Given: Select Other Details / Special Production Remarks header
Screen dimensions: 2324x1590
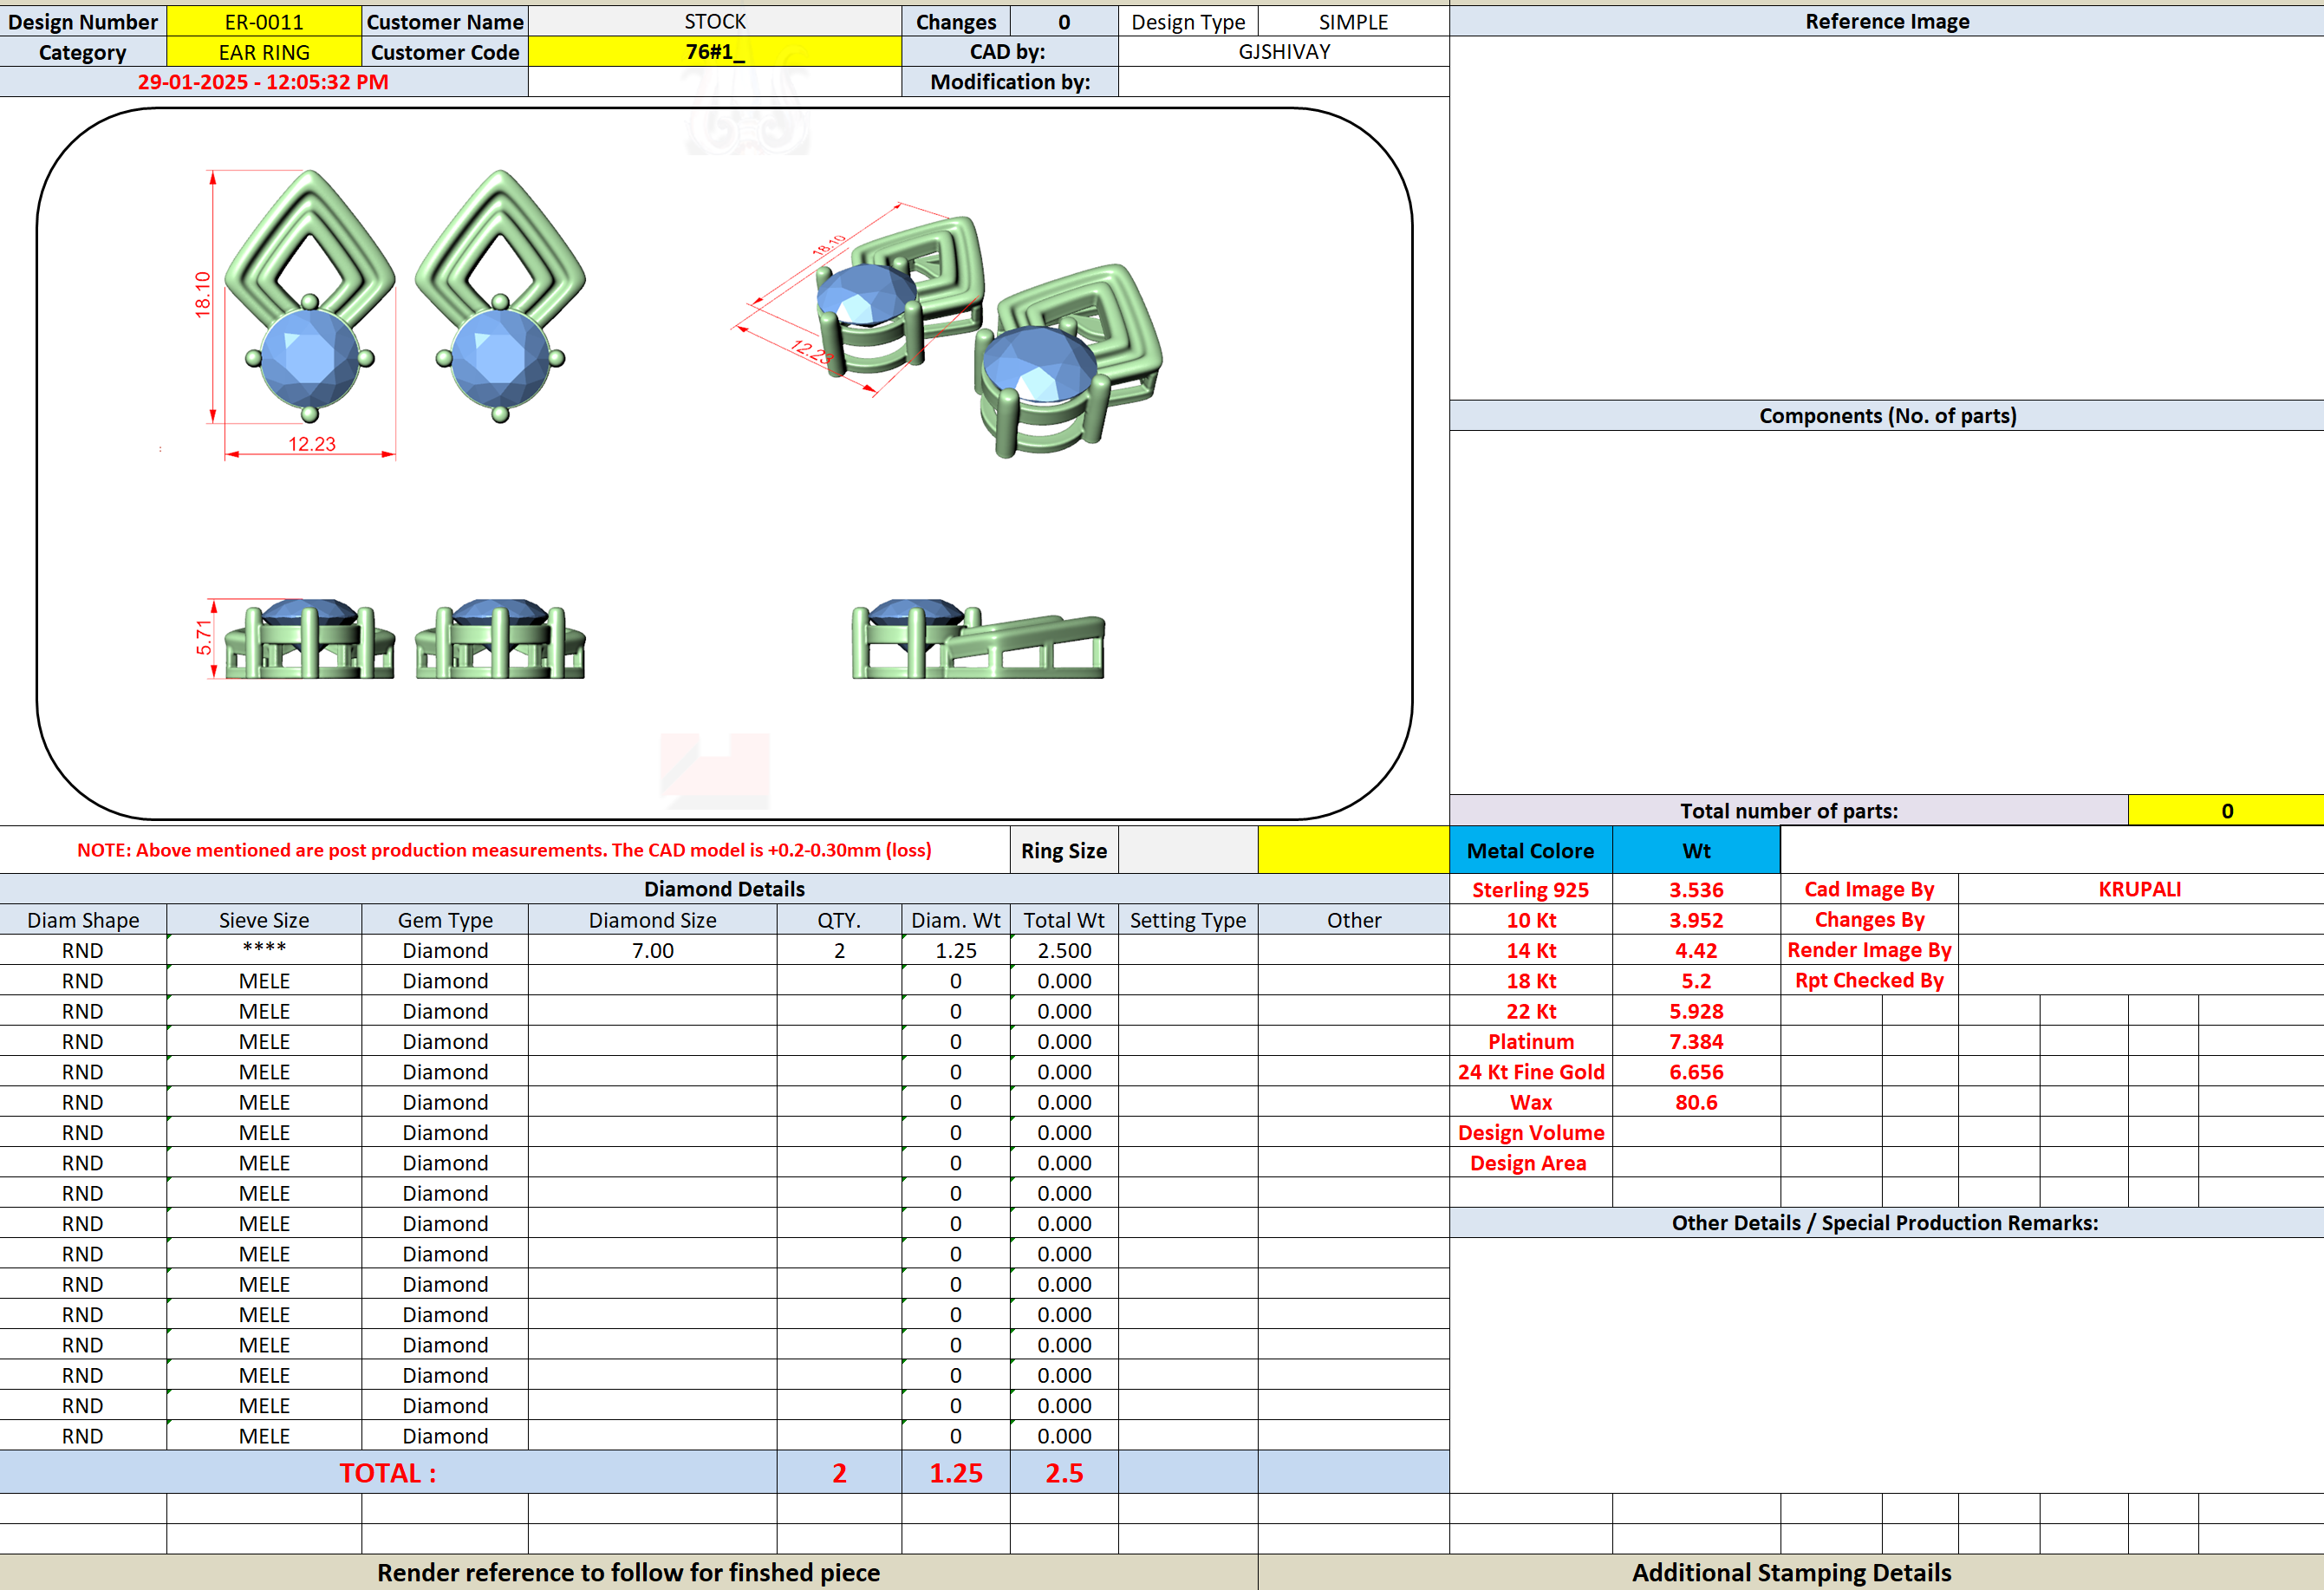Looking at the screenshot, I should click(1887, 1223).
